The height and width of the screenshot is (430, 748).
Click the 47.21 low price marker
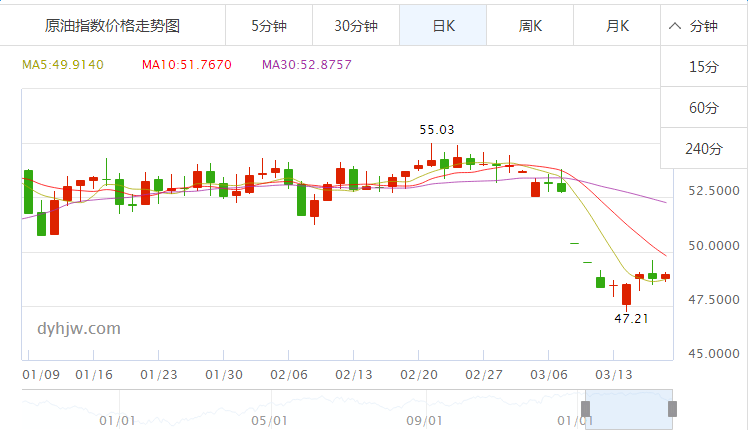pos(631,318)
